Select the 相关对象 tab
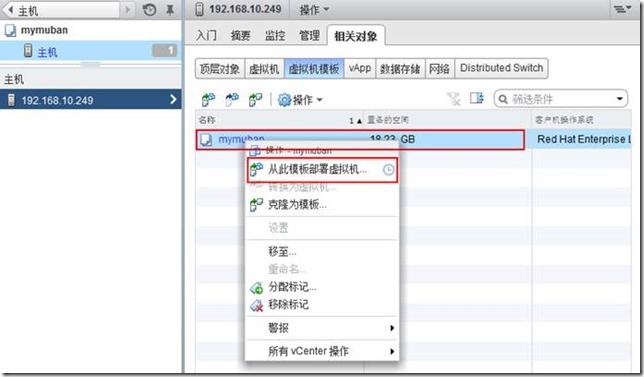The image size is (644, 377). [x=356, y=36]
